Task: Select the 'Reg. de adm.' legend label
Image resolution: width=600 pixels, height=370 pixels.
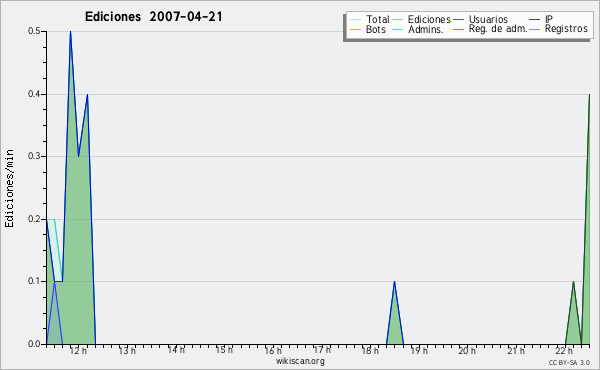Action: click(498, 29)
